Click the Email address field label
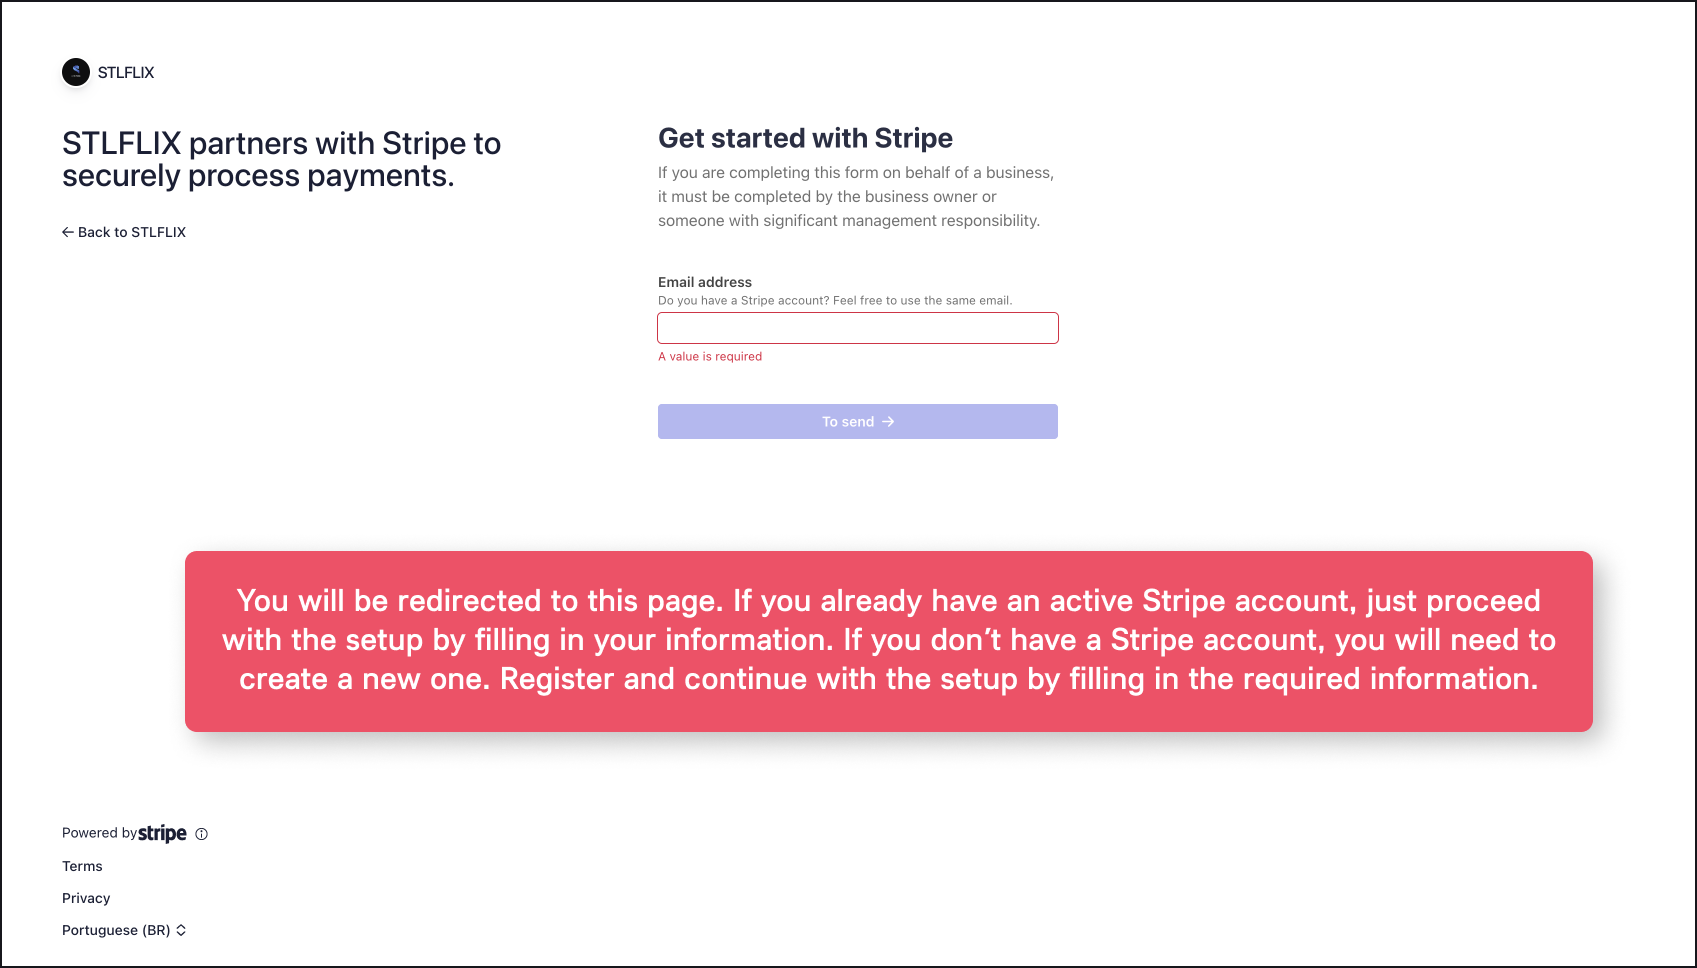The height and width of the screenshot is (968, 1697). click(x=704, y=281)
